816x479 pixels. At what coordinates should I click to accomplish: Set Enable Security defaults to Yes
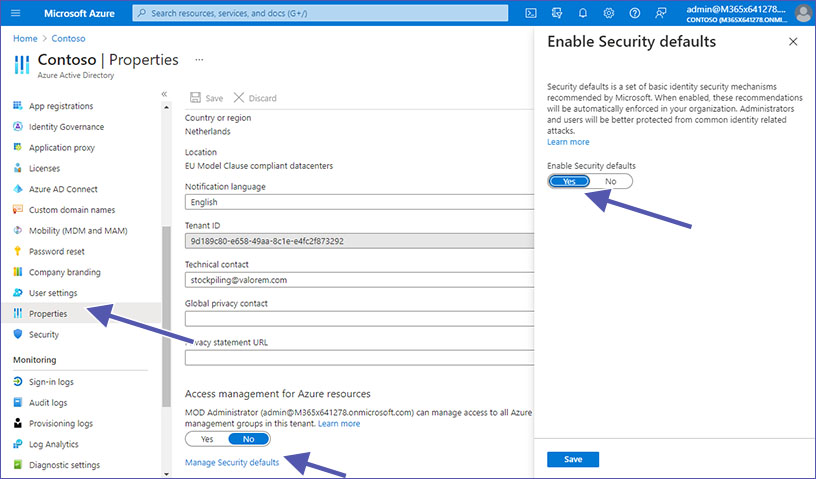tap(569, 181)
